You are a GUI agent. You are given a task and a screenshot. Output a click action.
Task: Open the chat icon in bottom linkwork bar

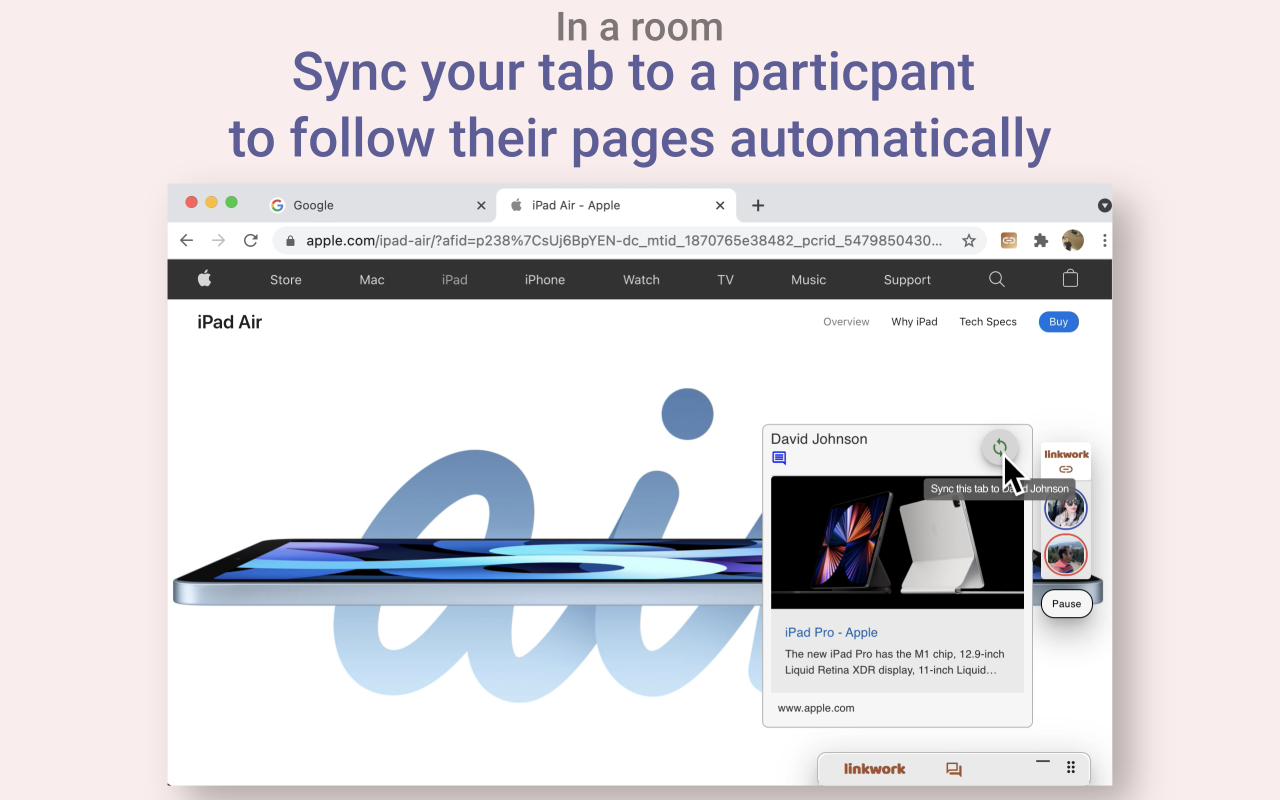coord(954,770)
